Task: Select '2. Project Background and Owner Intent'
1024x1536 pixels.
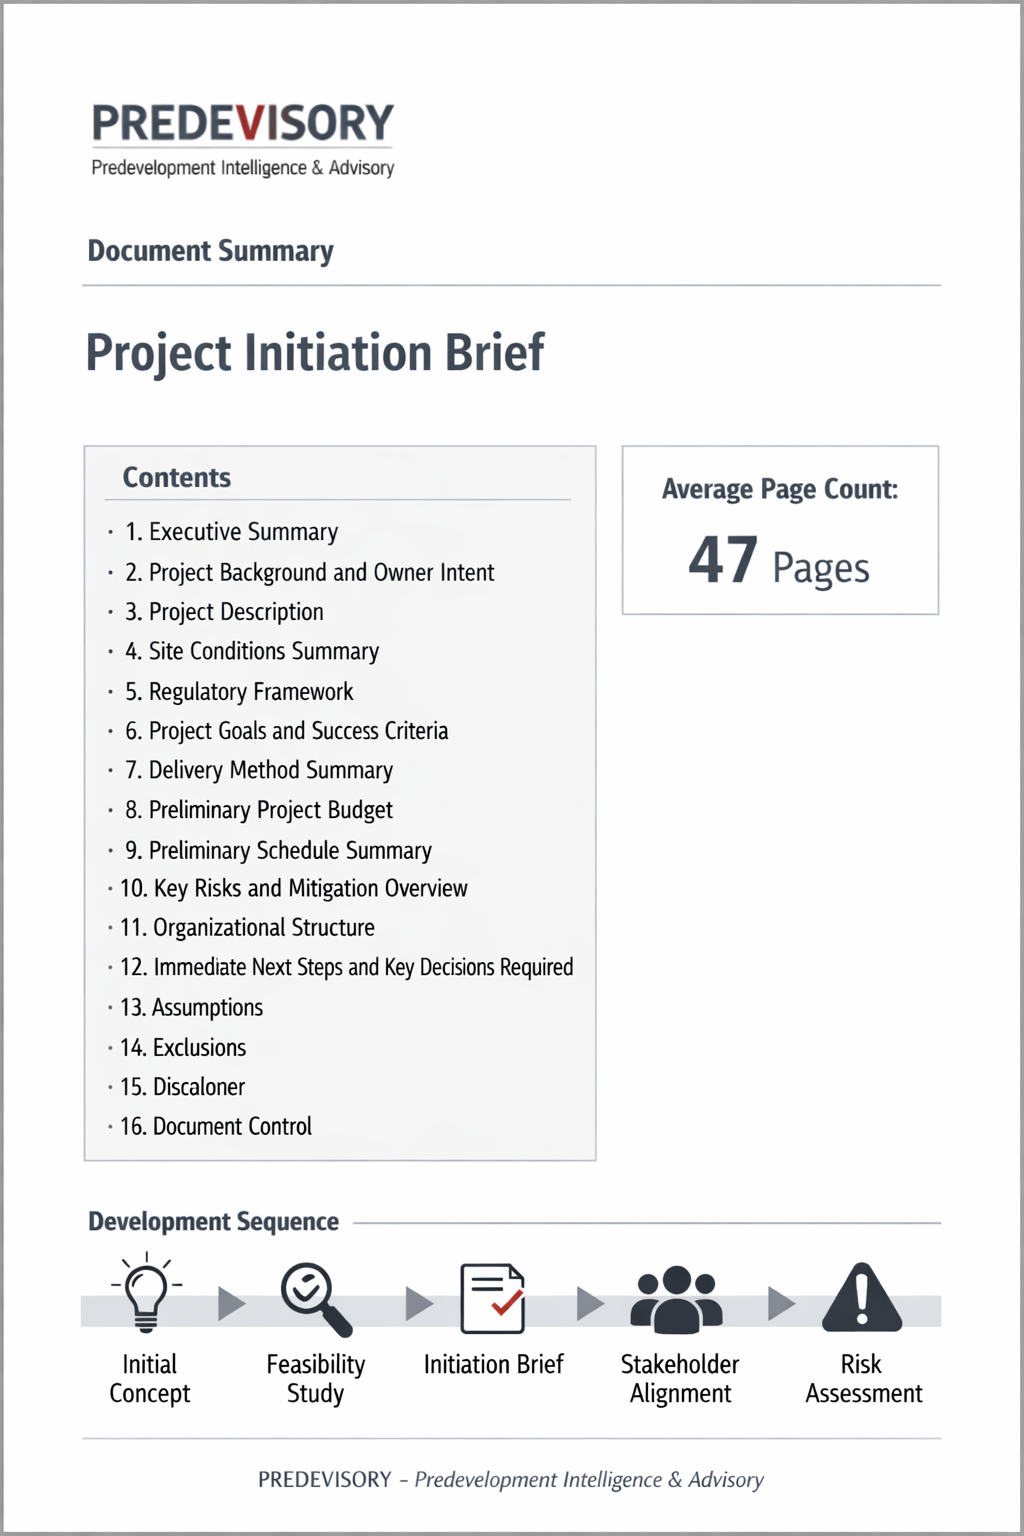Action: pos(309,572)
